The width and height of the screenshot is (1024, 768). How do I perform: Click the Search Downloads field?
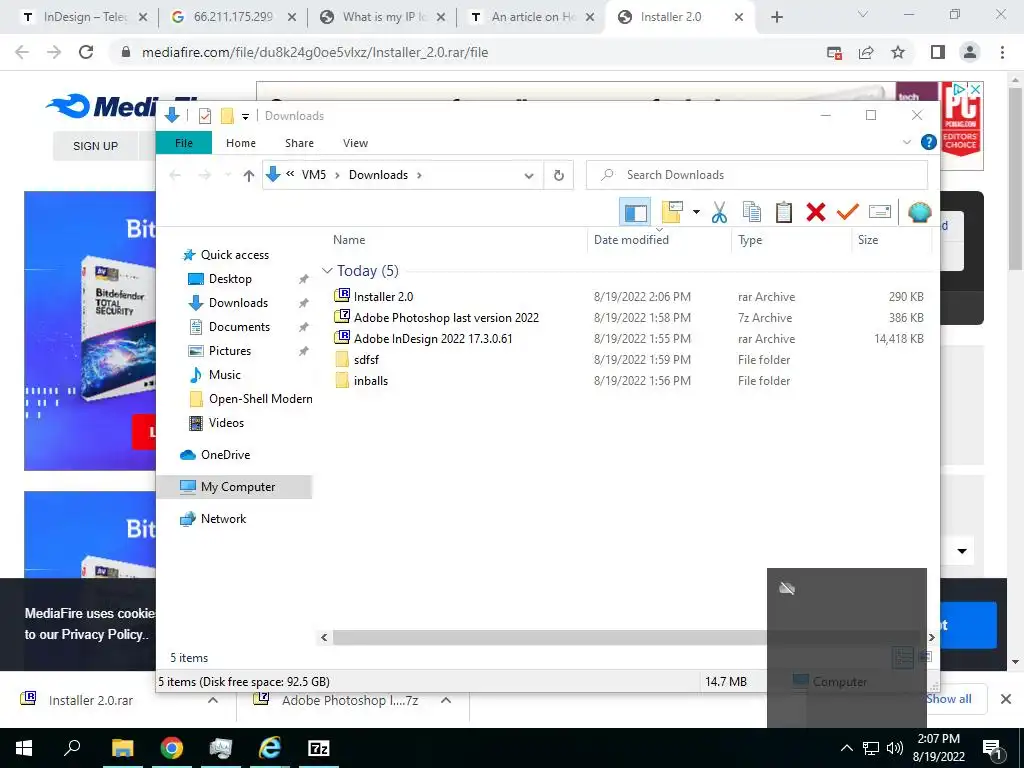(x=757, y=175)
